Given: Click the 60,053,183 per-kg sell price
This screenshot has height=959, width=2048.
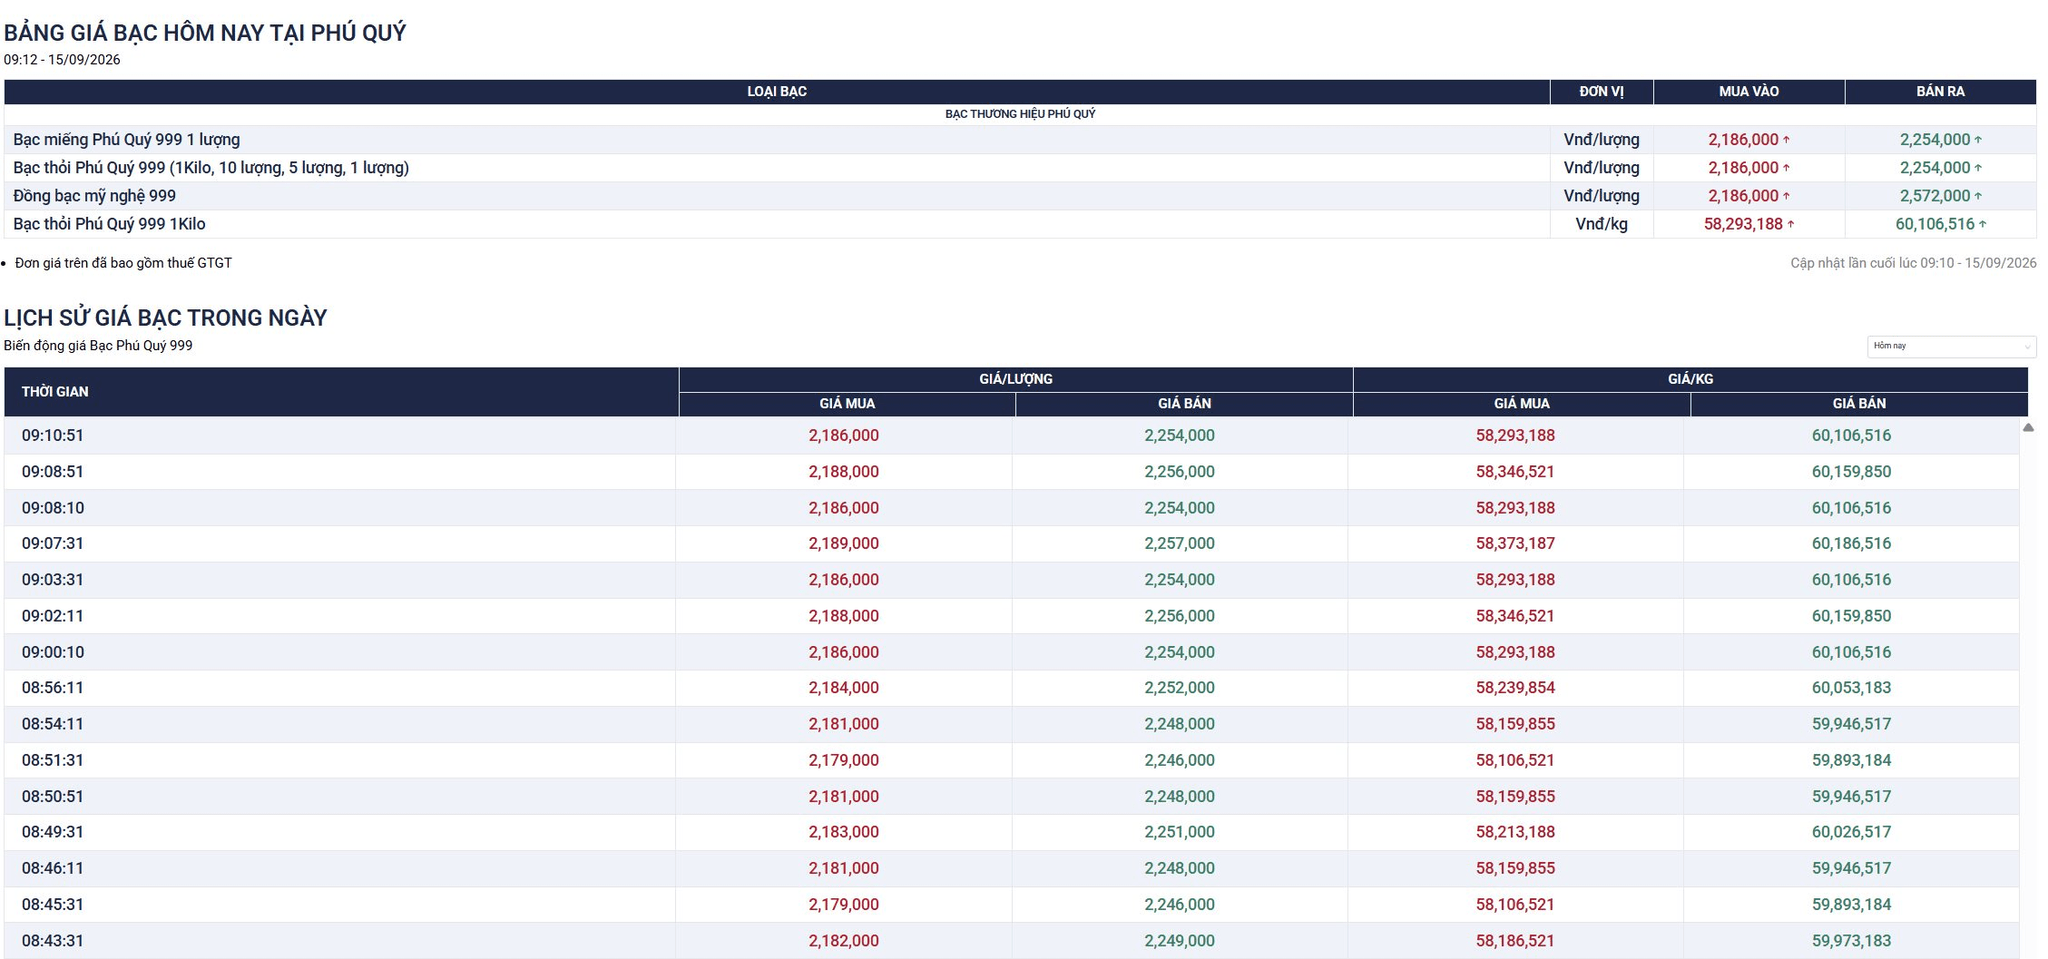Looking at the screenshot, I should (1852, 688).
